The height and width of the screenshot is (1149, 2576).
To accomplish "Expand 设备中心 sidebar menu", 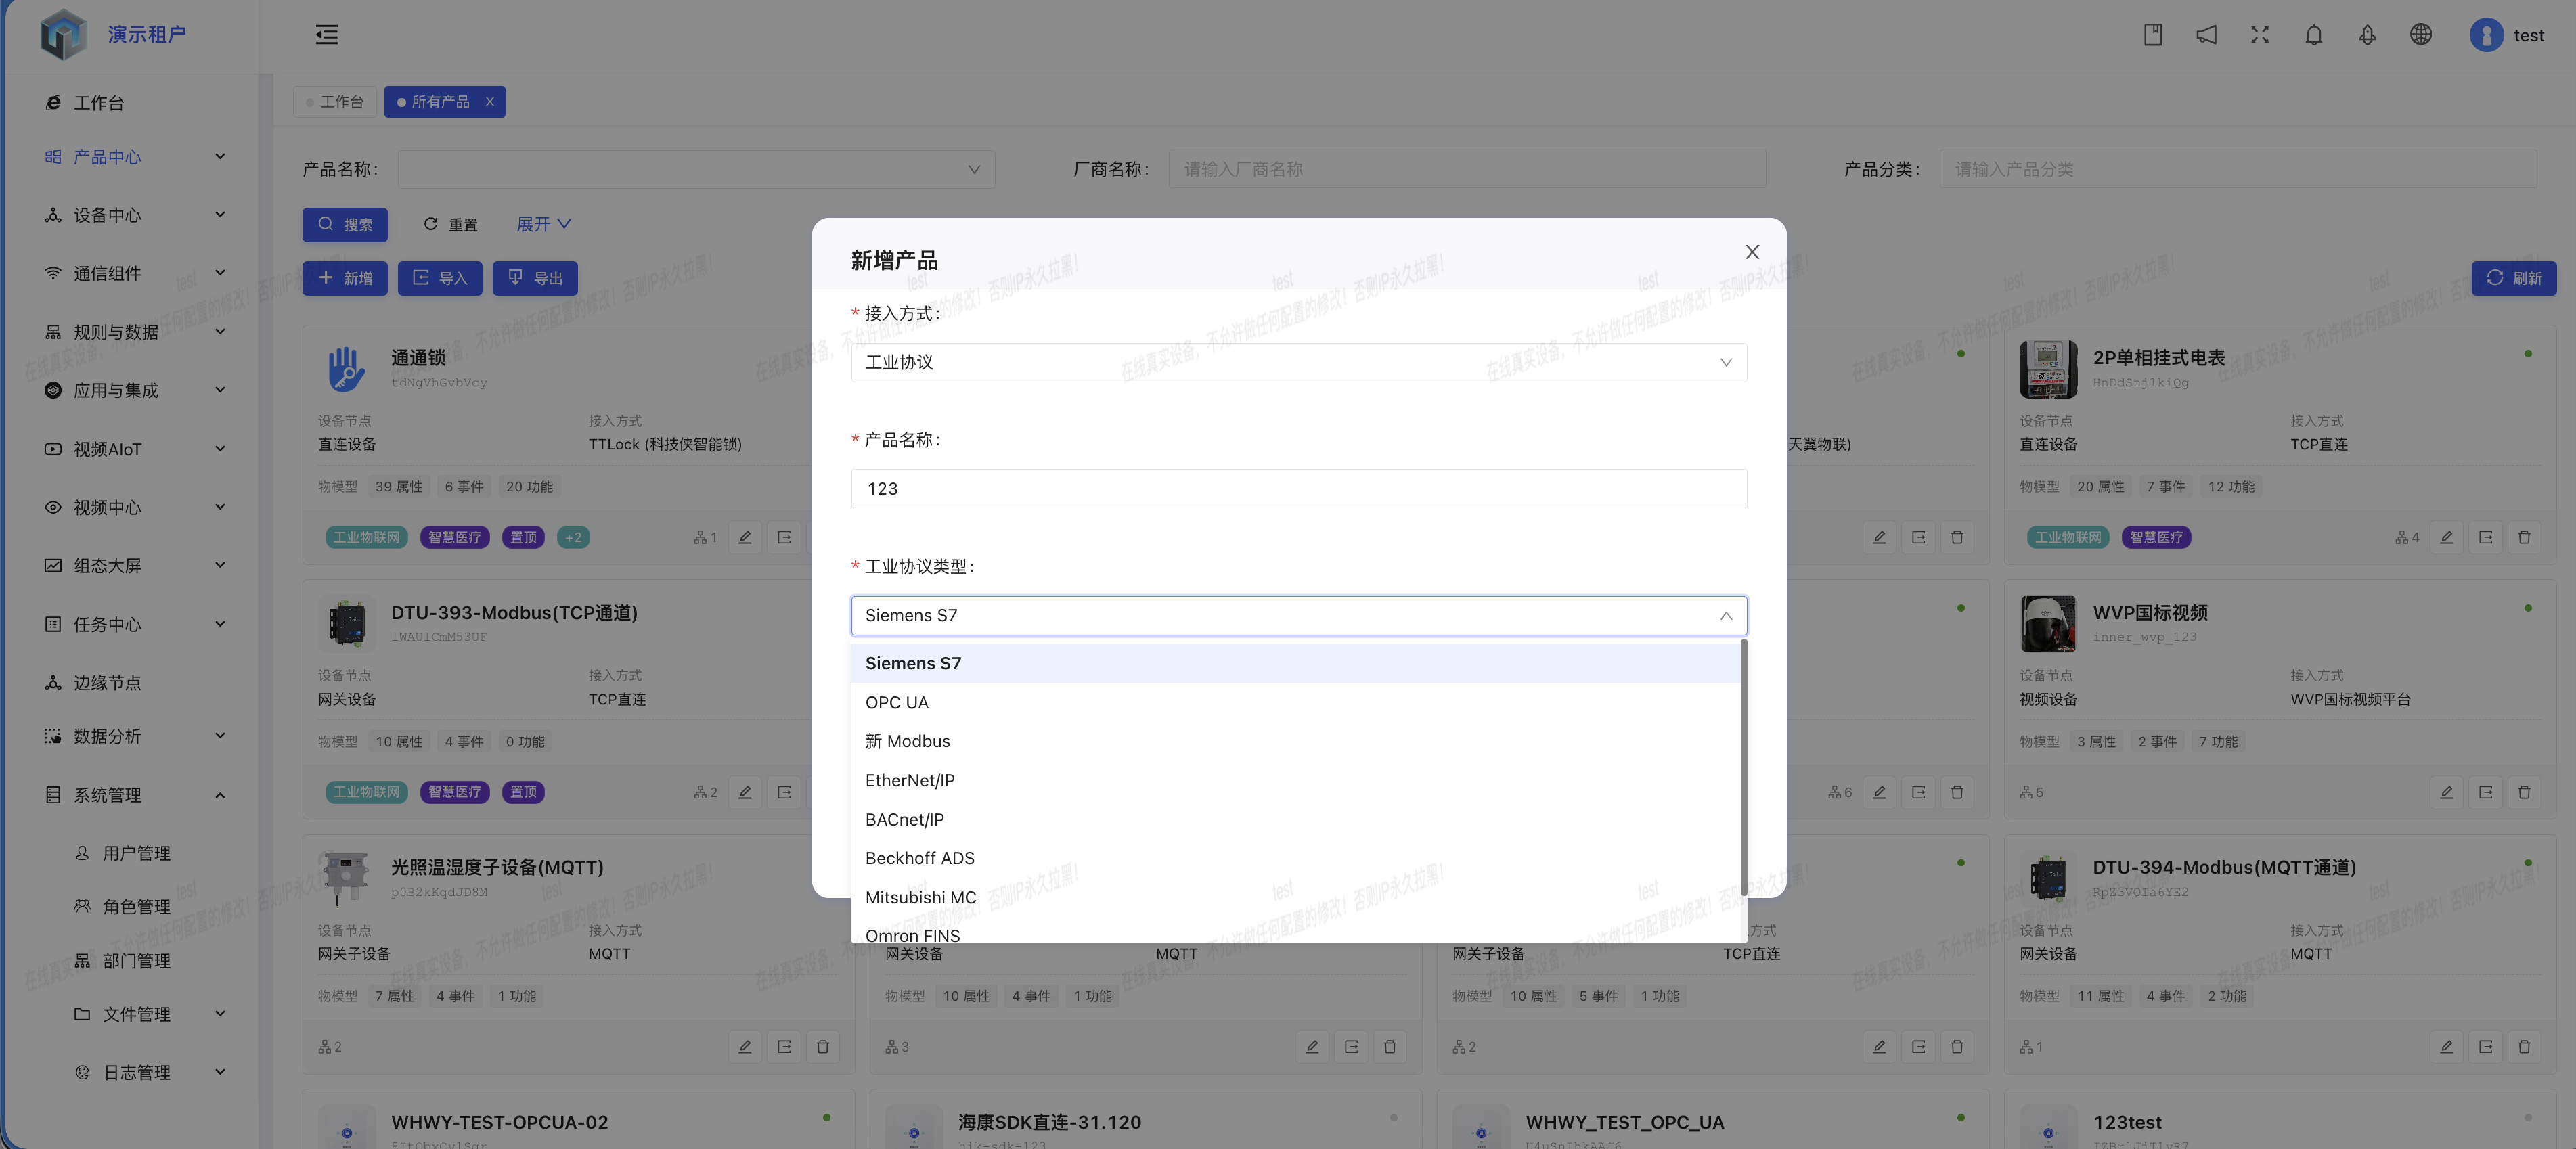I will [x=134, y=215].
